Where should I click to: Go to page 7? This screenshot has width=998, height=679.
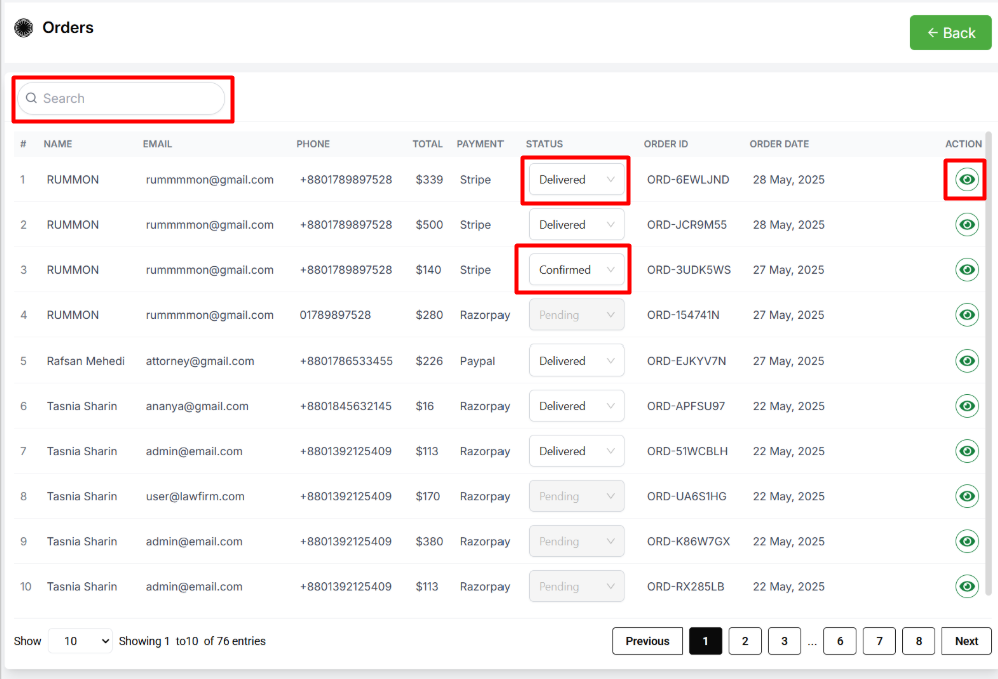pos(879,641)
